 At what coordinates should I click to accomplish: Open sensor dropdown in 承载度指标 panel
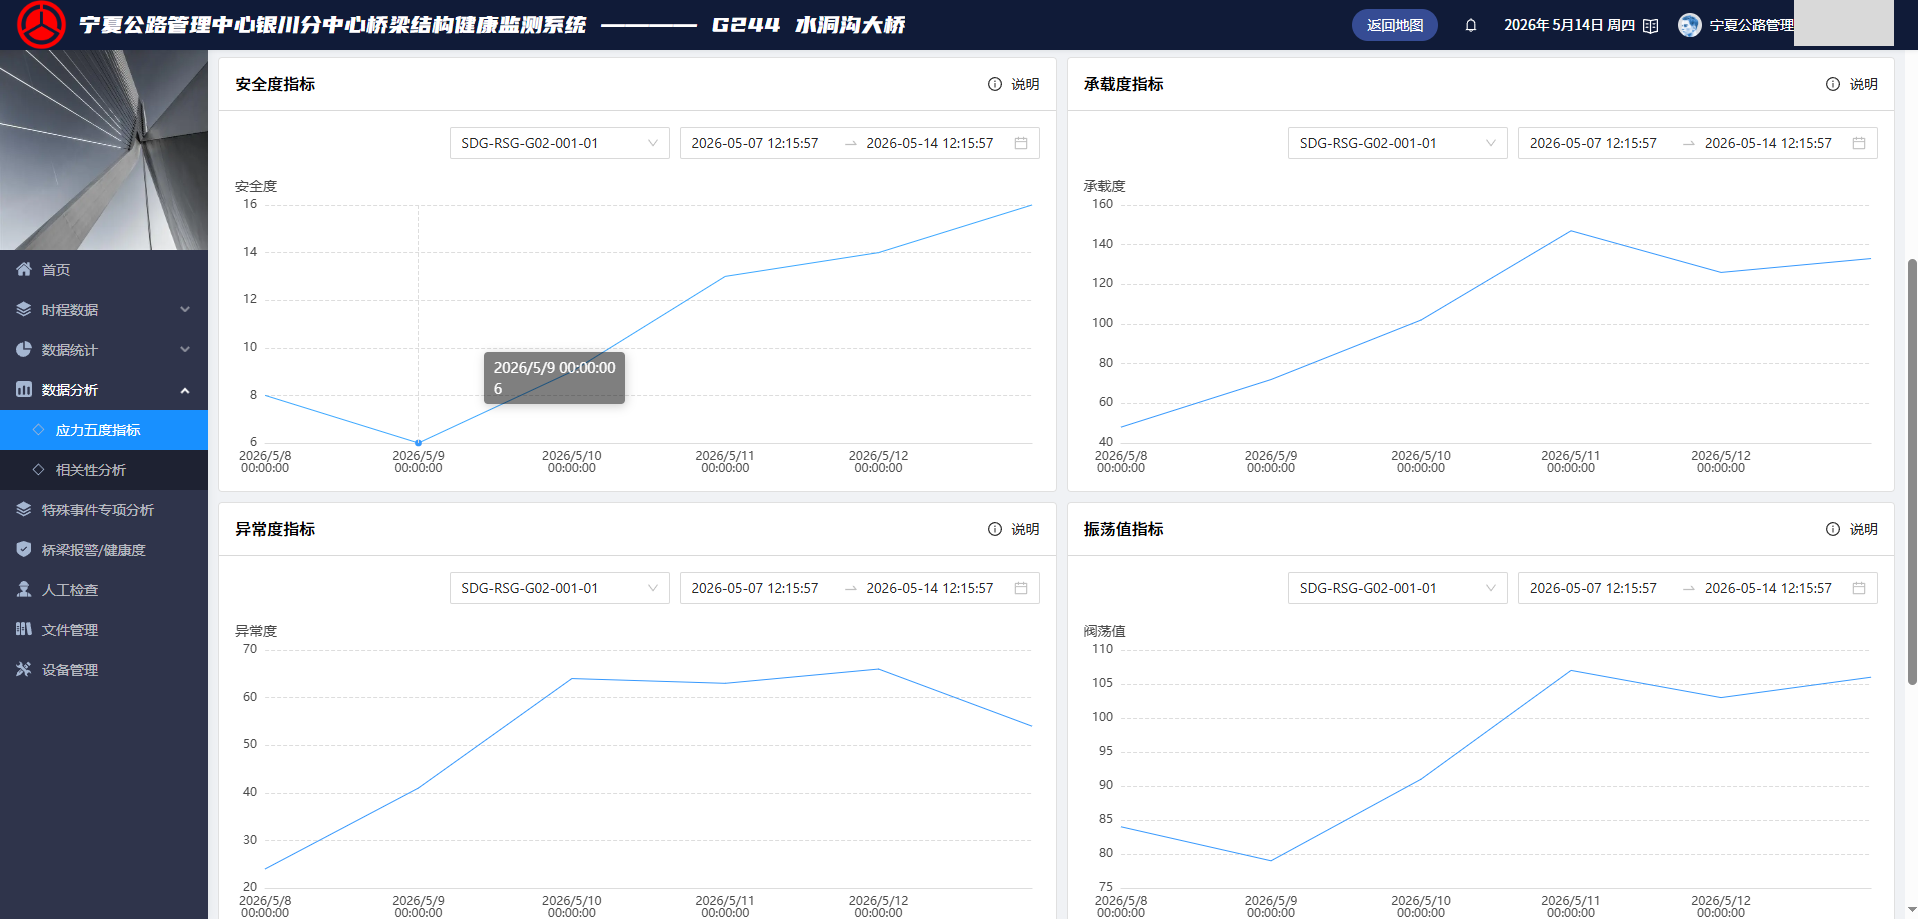click(x=1398, y=143)
